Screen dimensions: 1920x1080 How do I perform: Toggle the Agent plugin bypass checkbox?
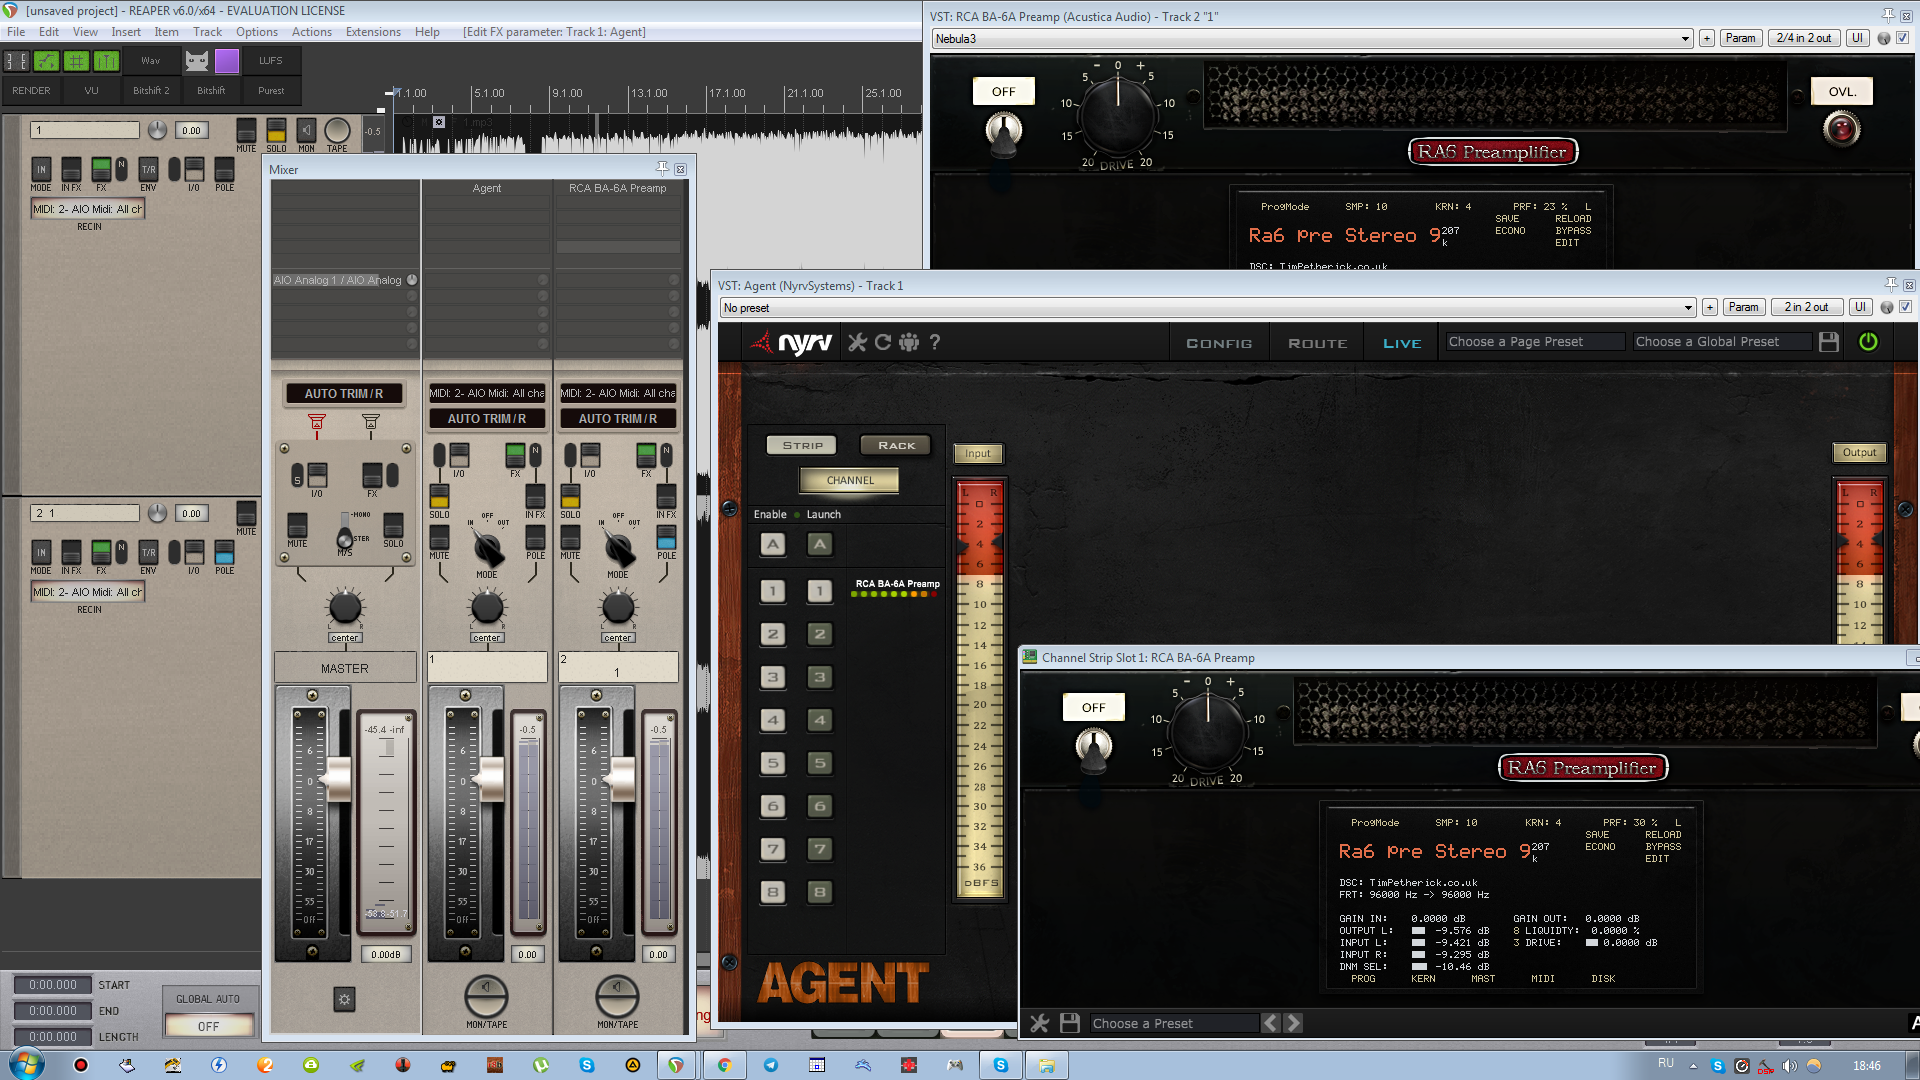coord(1906,307)
